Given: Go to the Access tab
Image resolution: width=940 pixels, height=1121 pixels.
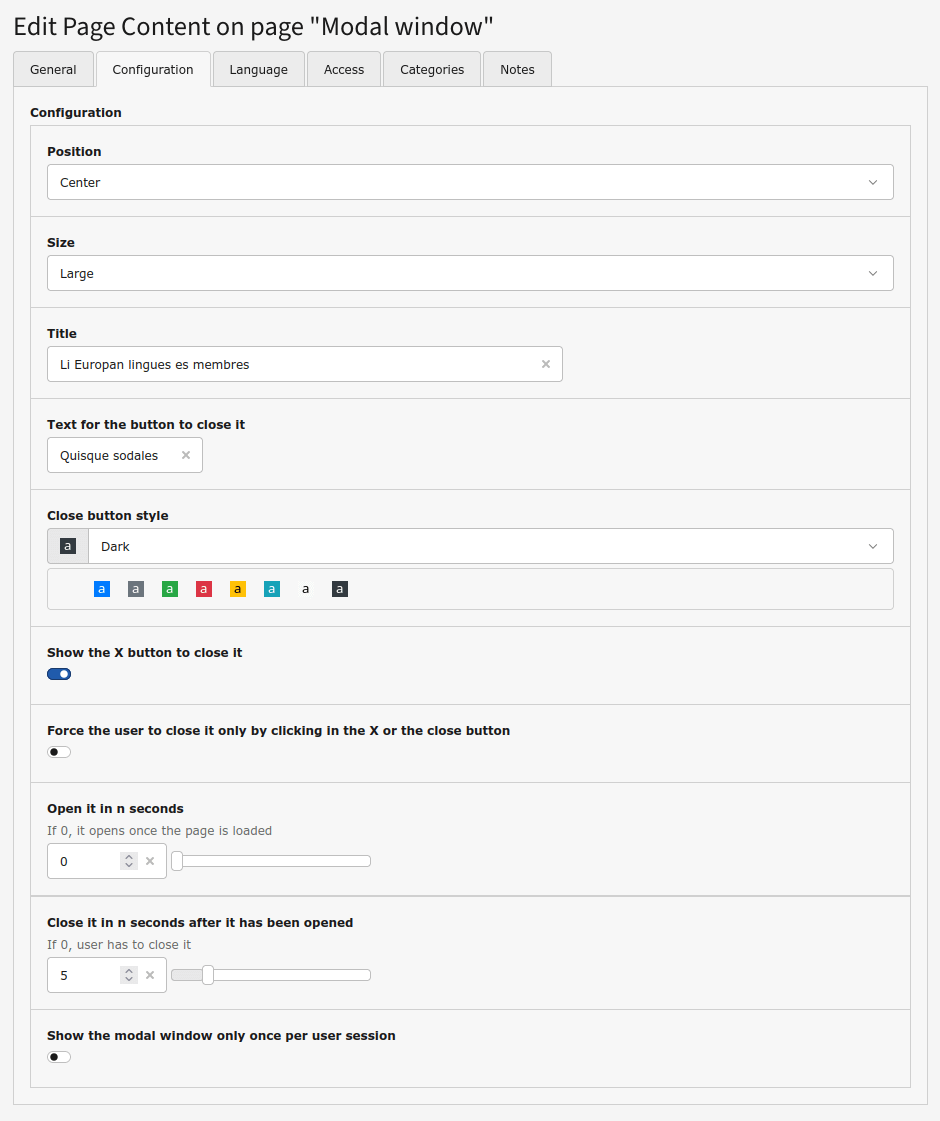Looking at the screenshot, I should (x=344, y=70).
